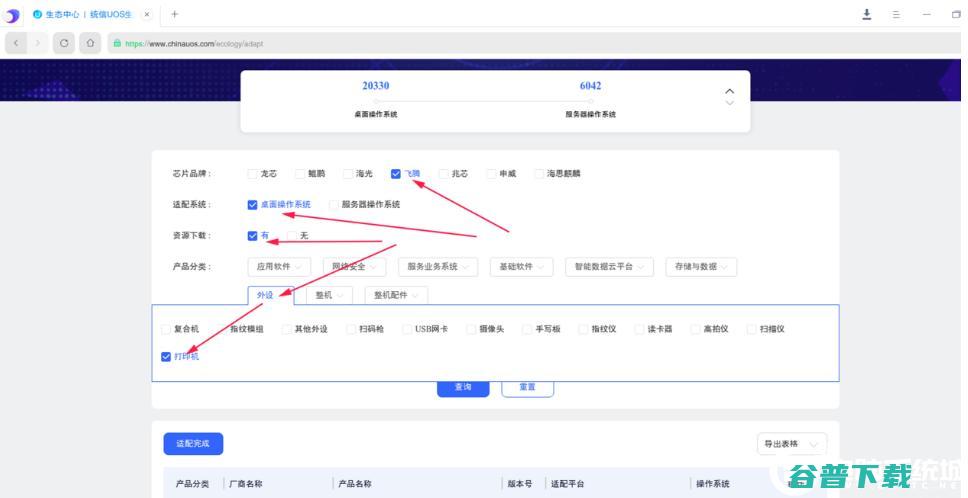This screenshot has height=498, width=968.
Task: Check the 摄像头 checkbox
Action: pyautogui.click(x=471, y=330)
